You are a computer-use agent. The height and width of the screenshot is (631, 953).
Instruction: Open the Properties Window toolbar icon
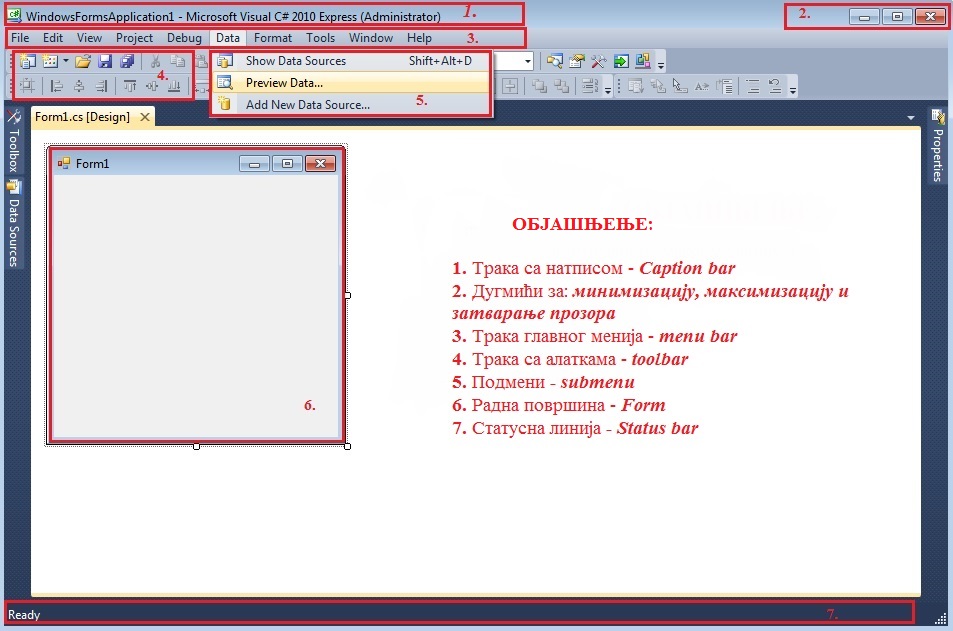pos(577,62)
